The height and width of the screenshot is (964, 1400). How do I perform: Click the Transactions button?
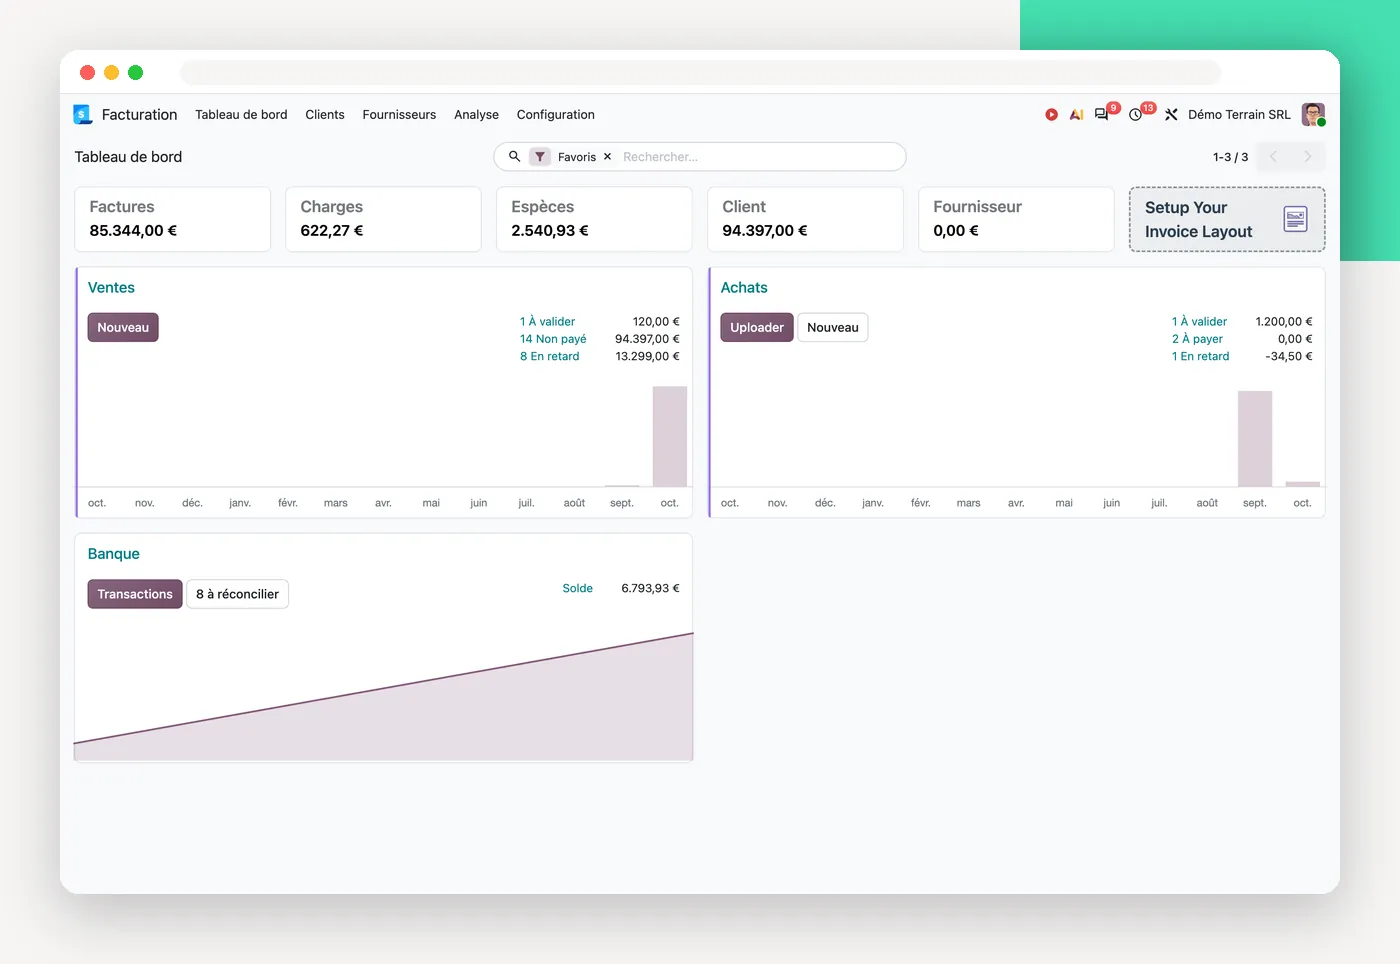[135, 594]
